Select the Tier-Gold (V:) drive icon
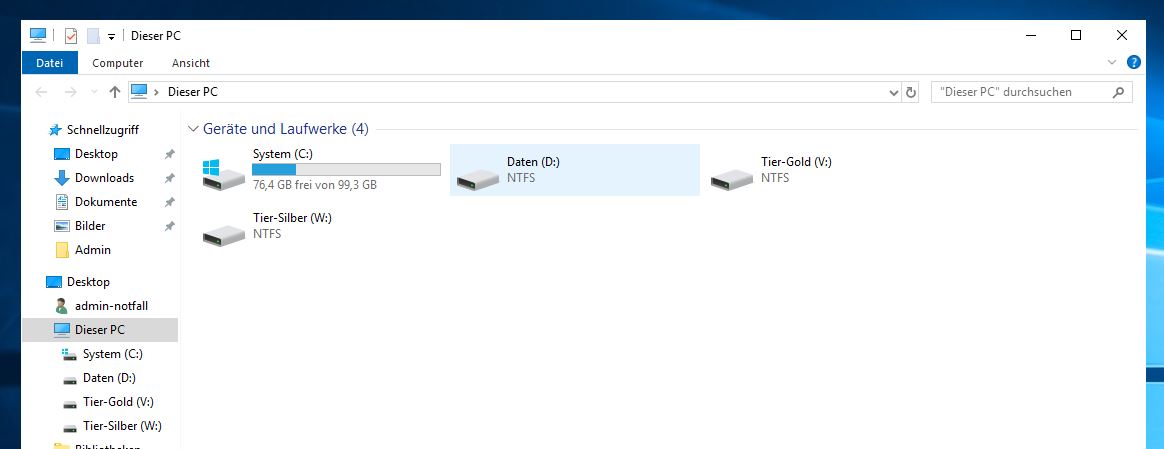Image resolution: width=1164 pixels, height=449 pixels. coord(731,178)
